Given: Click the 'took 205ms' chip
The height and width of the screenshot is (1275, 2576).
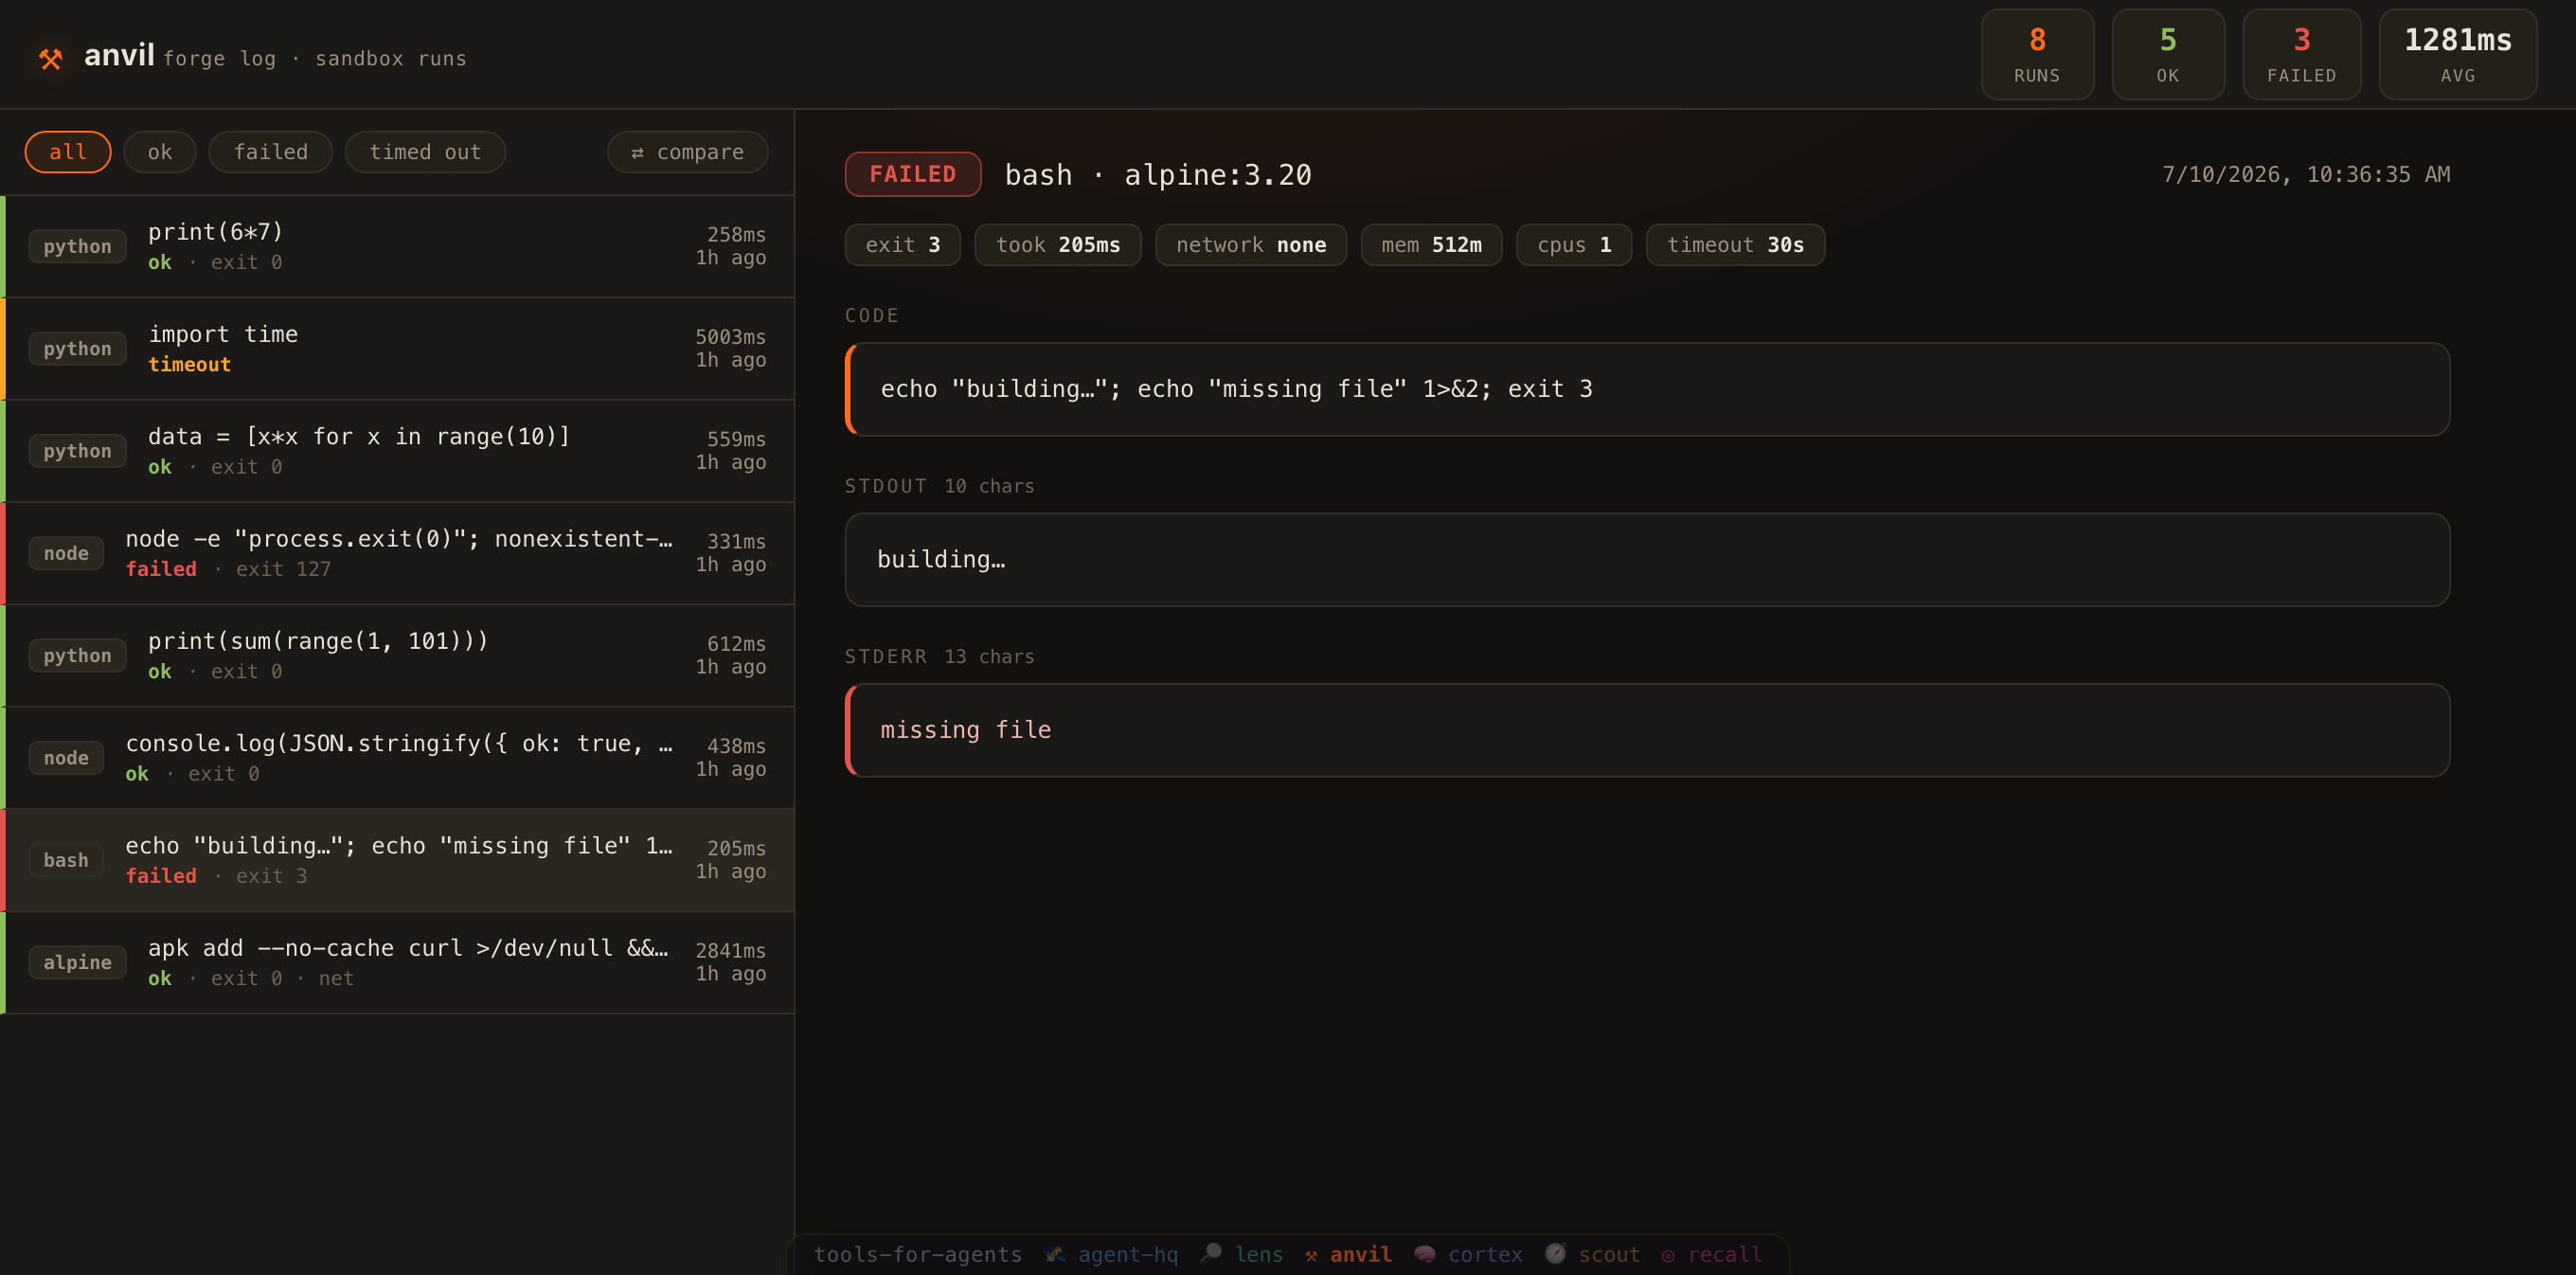Looking at the screenshot, I should point(1058,245).
